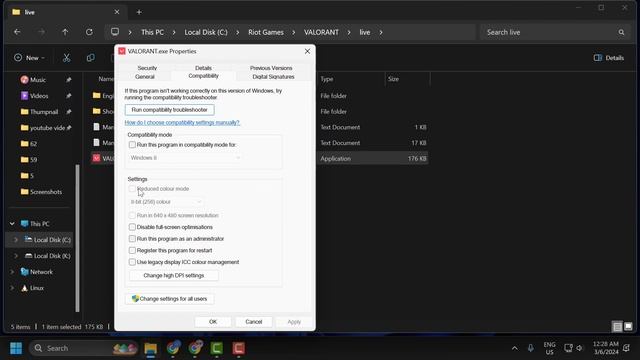Click This PC in the address breadcrumb

[x=152, y=32]
